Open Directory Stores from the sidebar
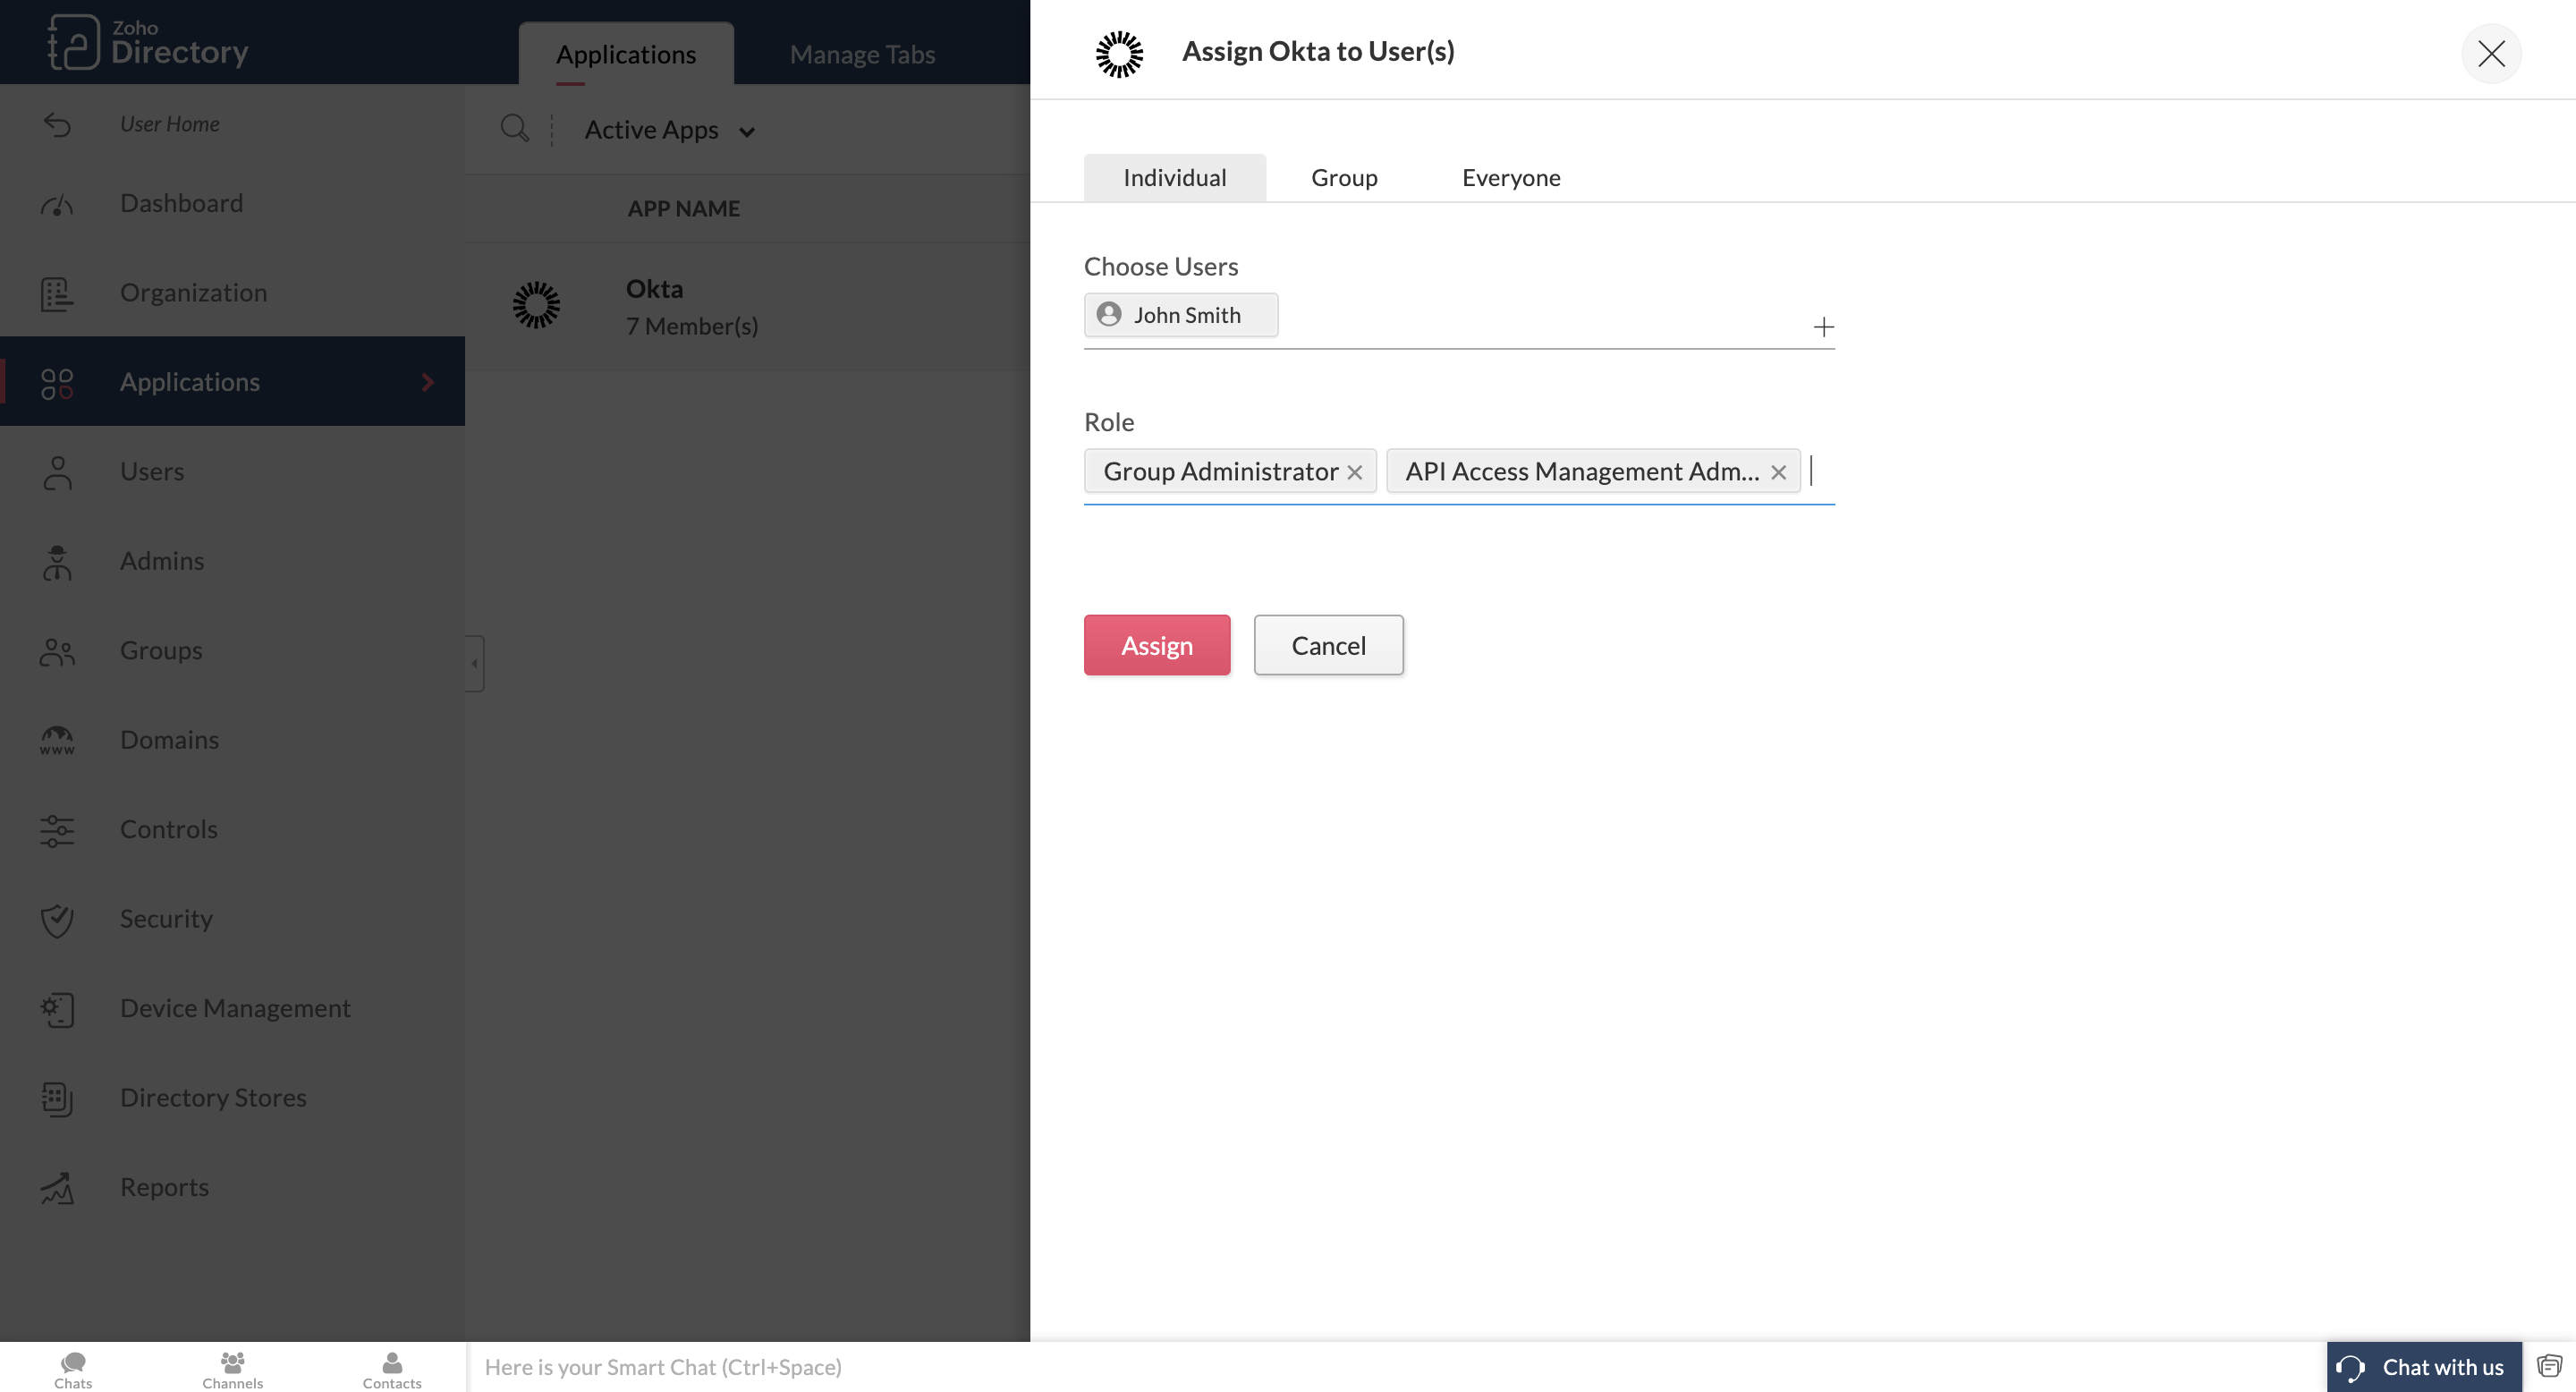The image size is (2576, 1392). pyautogui.click(x=232, y=1097)
